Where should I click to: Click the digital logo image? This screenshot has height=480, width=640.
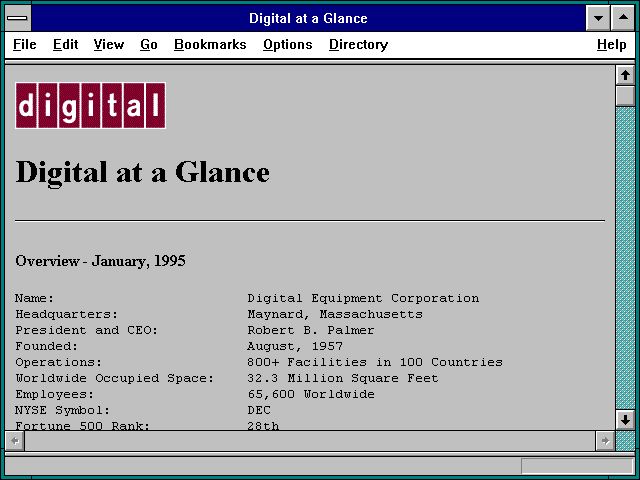(x=90, y=105)
